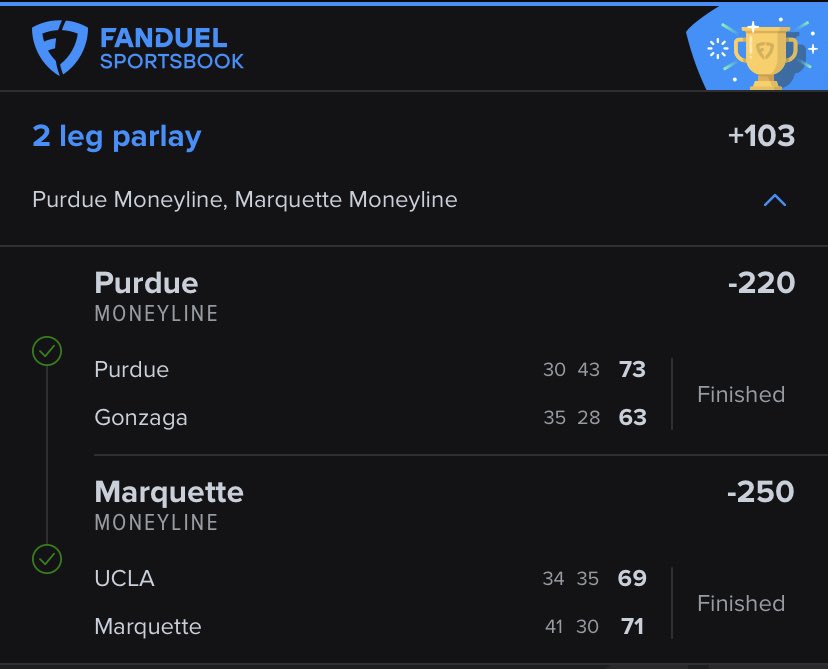
Task: Select the 2 leg parlay heading
Action: pyautogui.click(x=117, y=136)
